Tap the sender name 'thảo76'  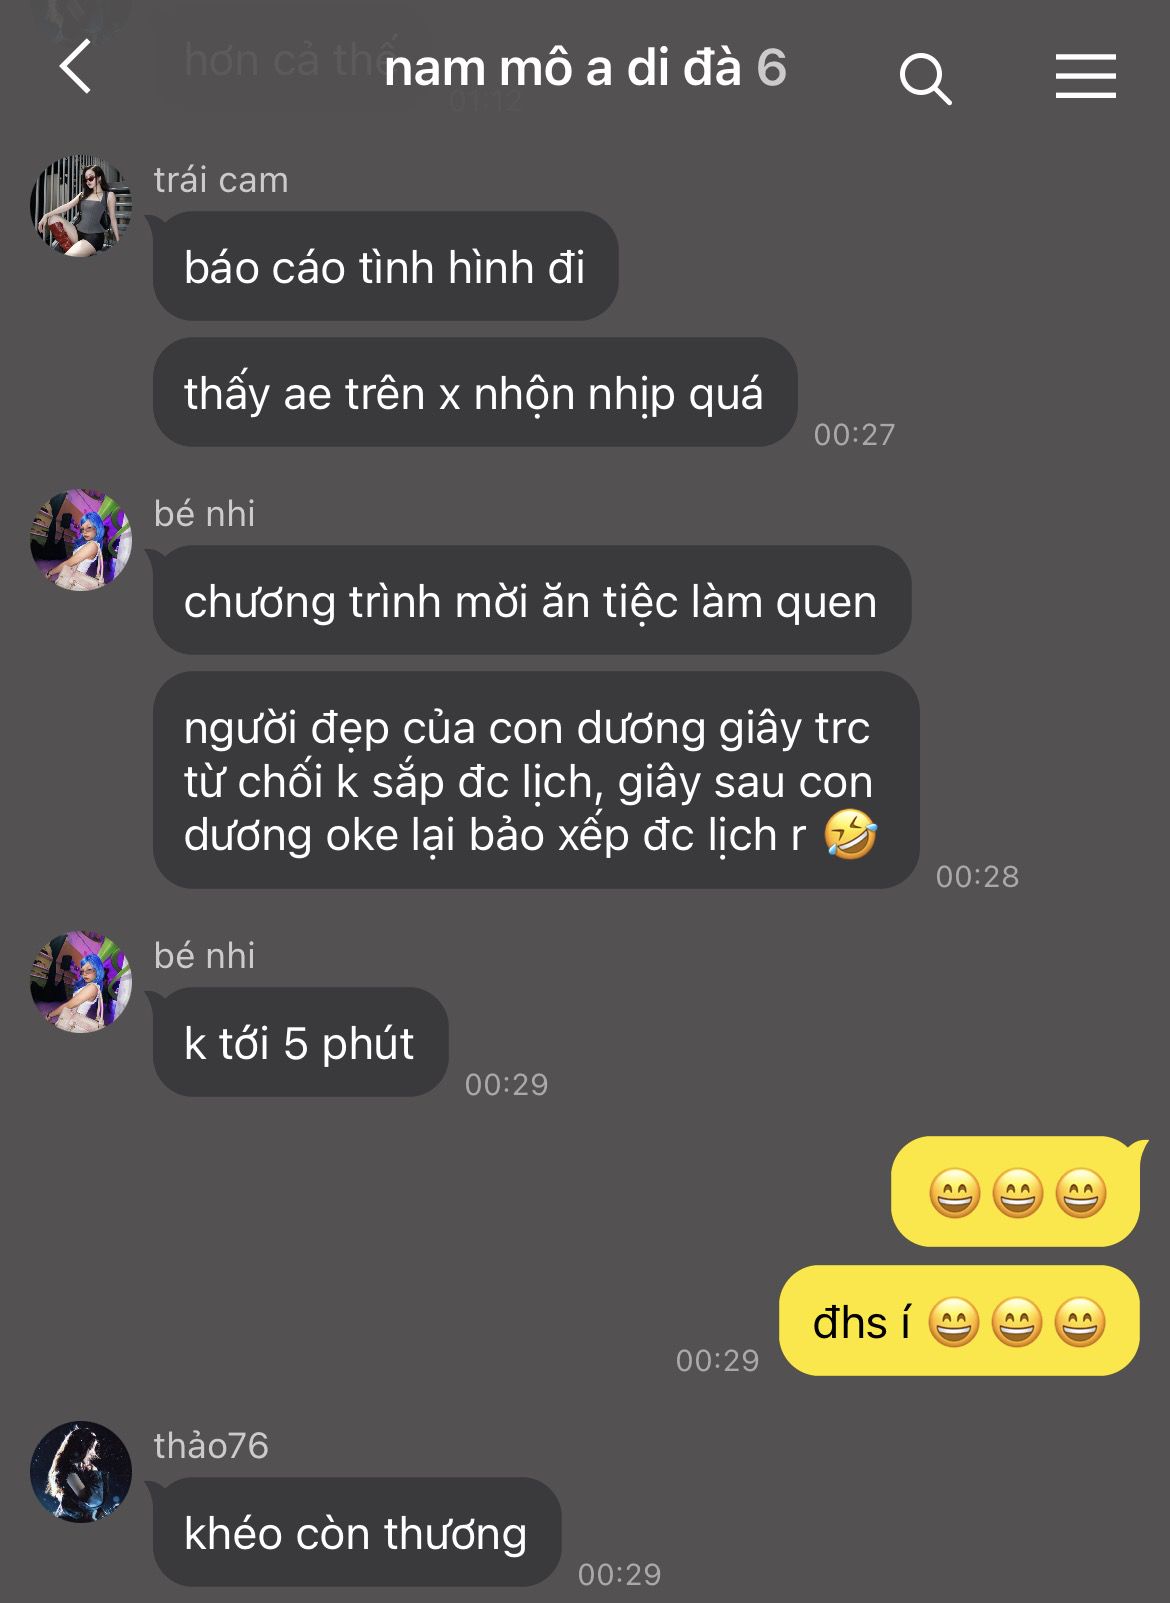click(211, 1446)
